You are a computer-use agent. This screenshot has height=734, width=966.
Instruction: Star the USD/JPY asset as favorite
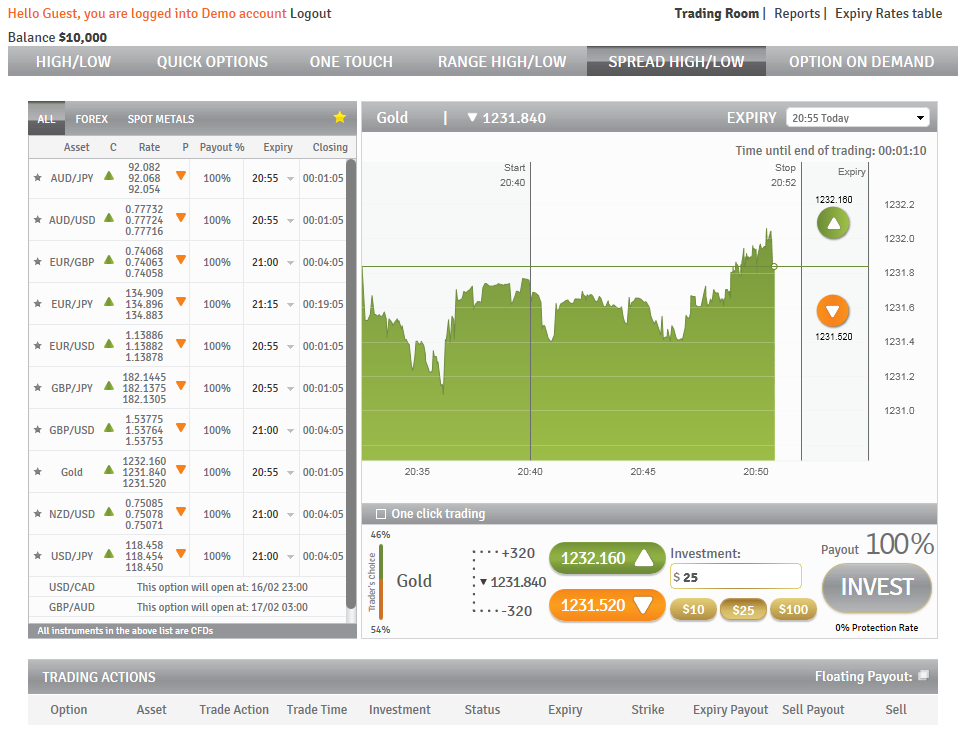[38, 555]
